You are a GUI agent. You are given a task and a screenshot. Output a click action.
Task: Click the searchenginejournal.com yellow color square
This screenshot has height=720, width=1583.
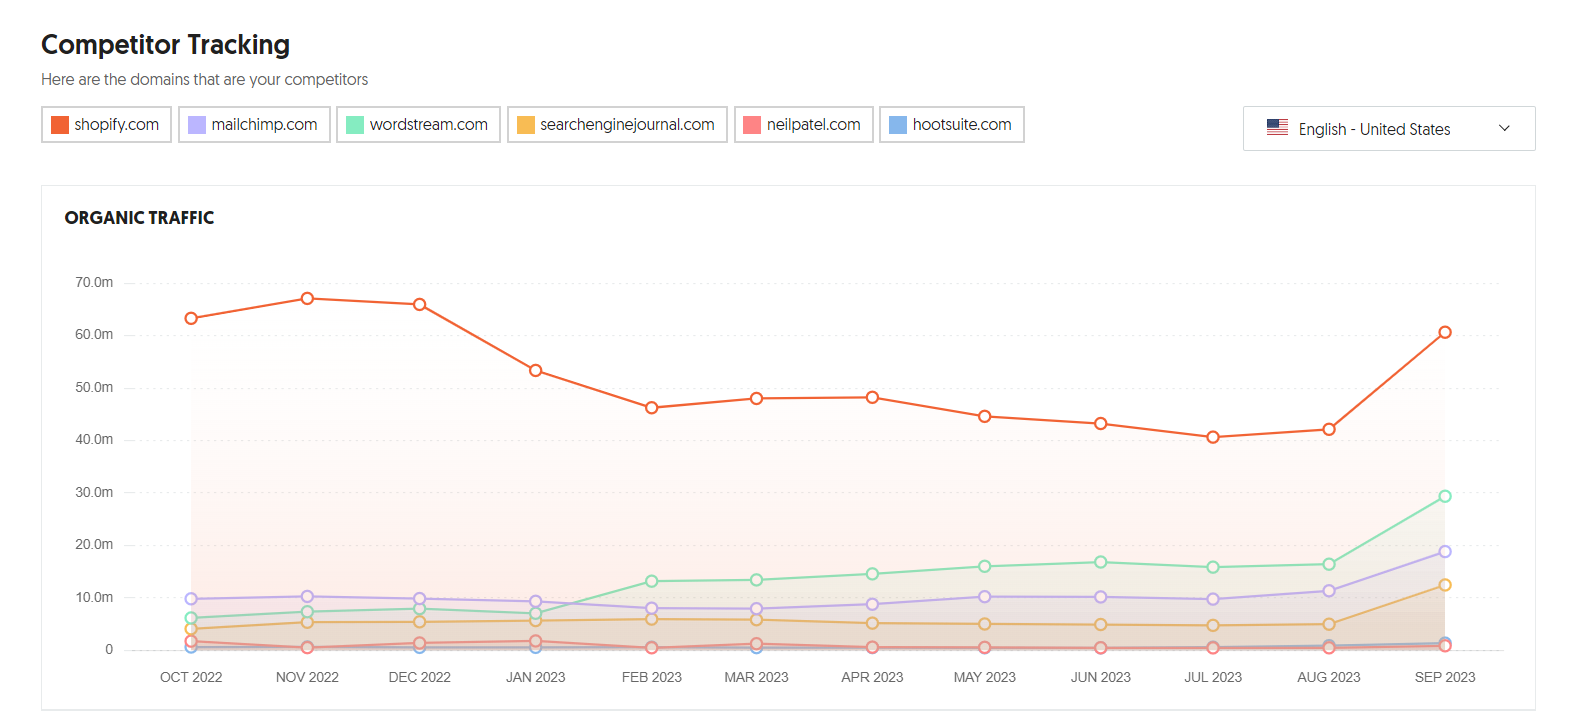[x=526, y=125]
